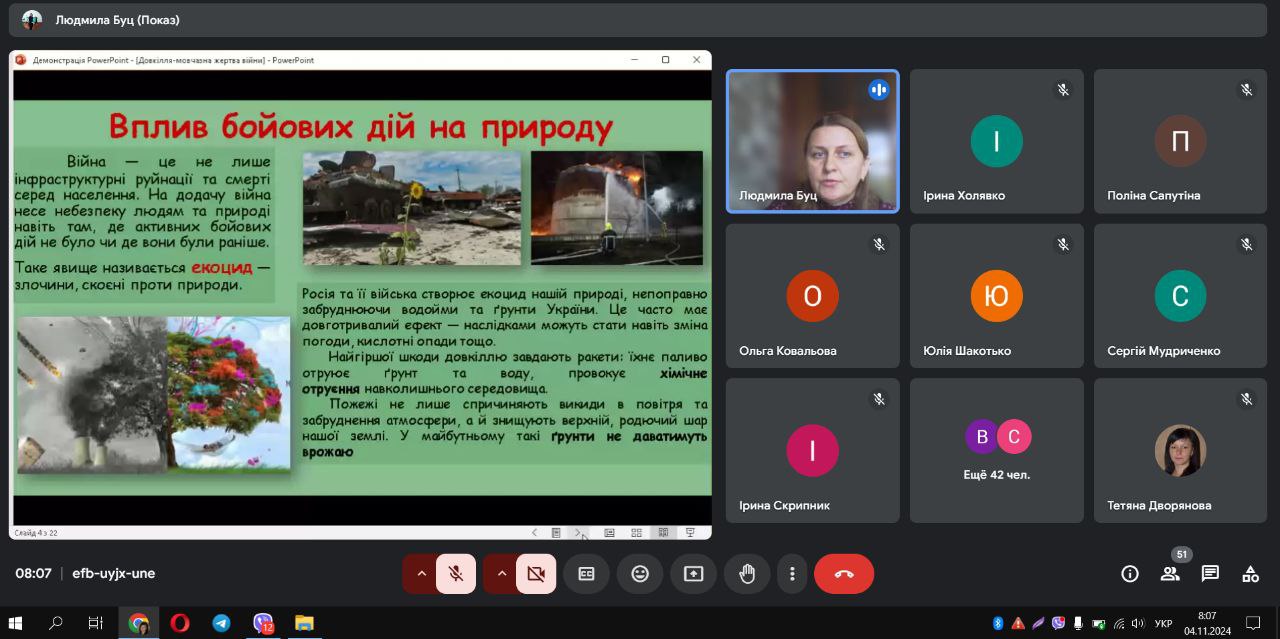Raise your hand in the meeting
This screenshot has height=639, width=1280.
pos(747,574)
